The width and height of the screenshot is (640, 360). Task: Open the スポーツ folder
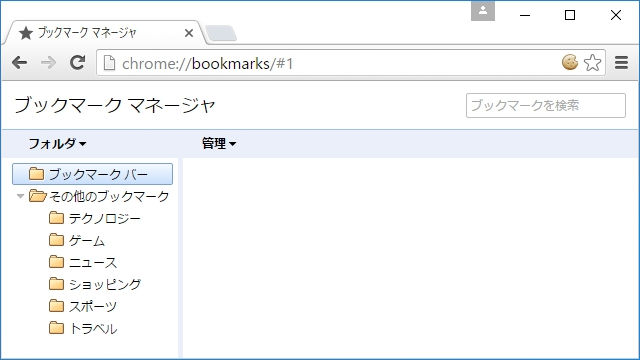83,306
